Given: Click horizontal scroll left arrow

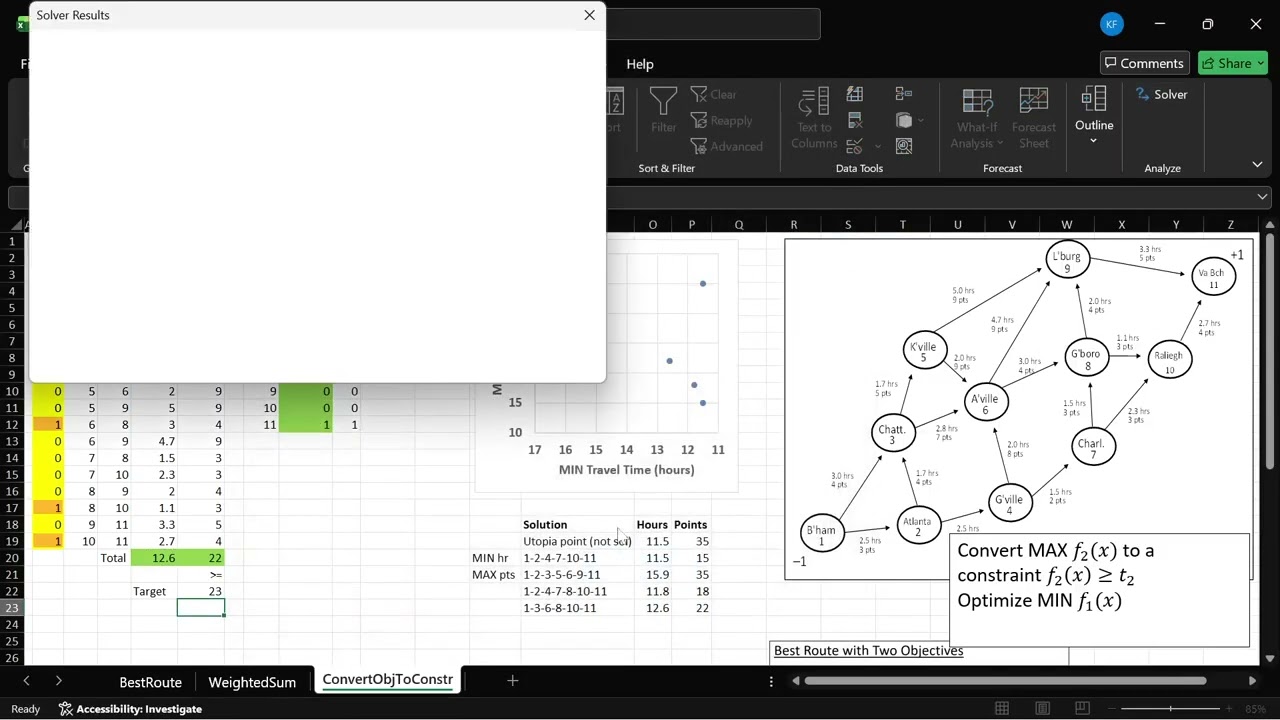Looking at the screenshot, I should tap(795, 681).
